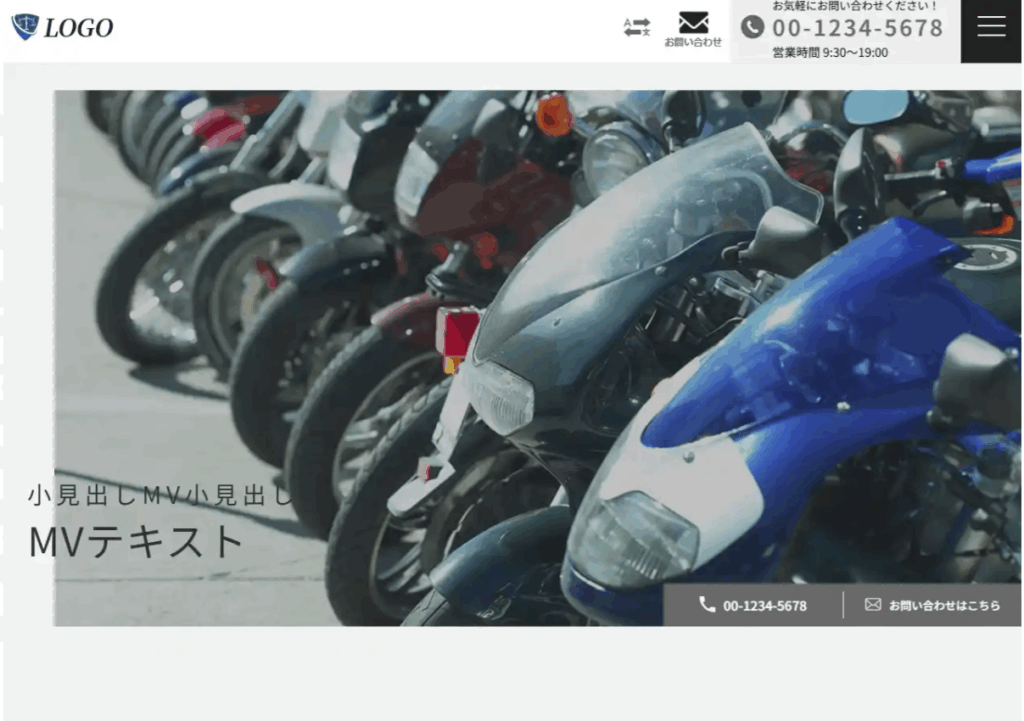The height and width of the screenshot is (721, 1024).
Task: Open the language translate icon
Action: pos(637,27)
